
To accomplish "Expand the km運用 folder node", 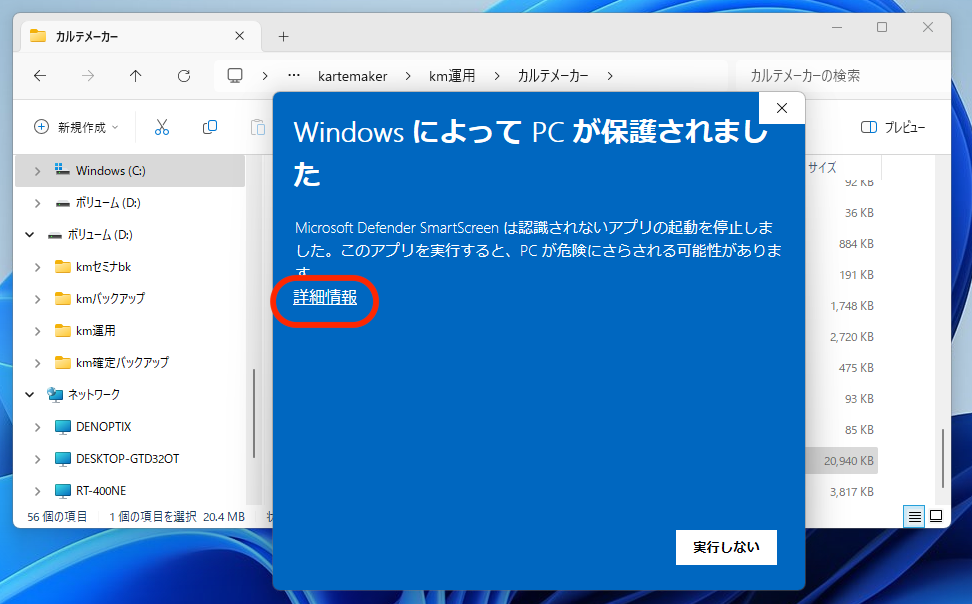I will (x=37, y=331).
